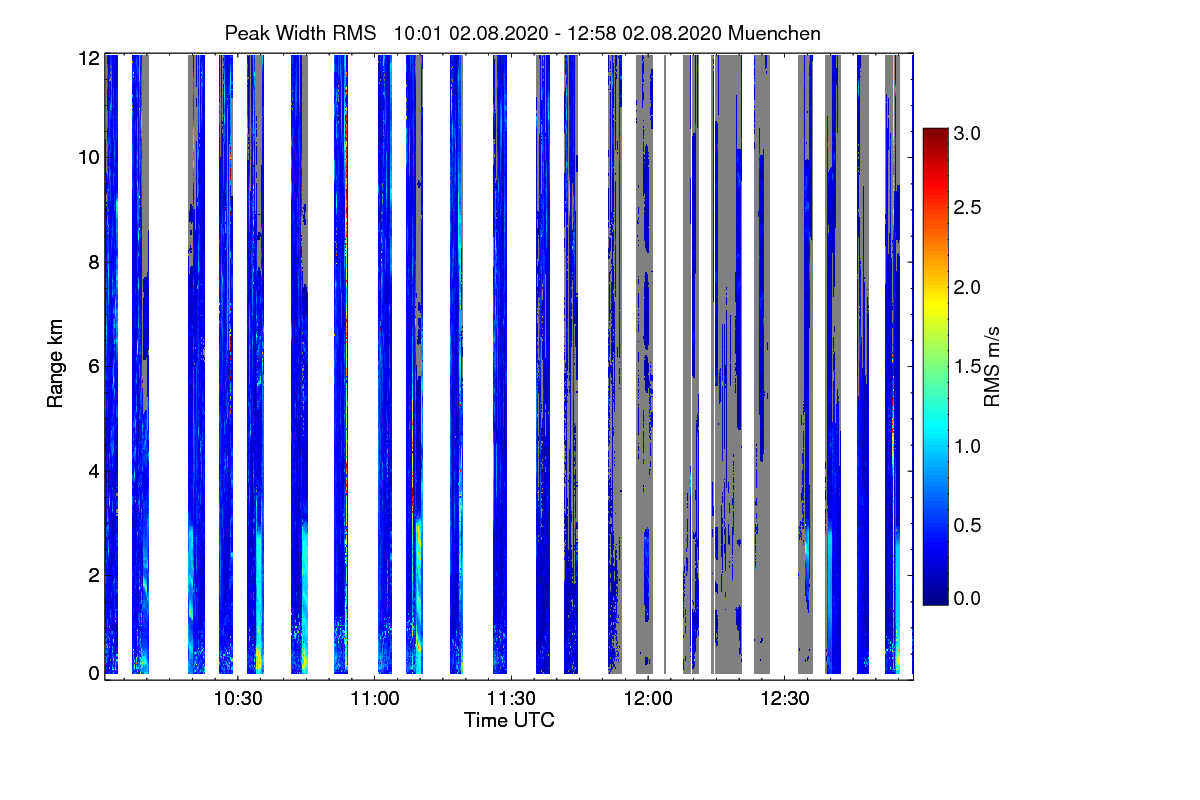Click the plot title 'Peak Width RMS'
1200x800 pixels.
[300, 33]
